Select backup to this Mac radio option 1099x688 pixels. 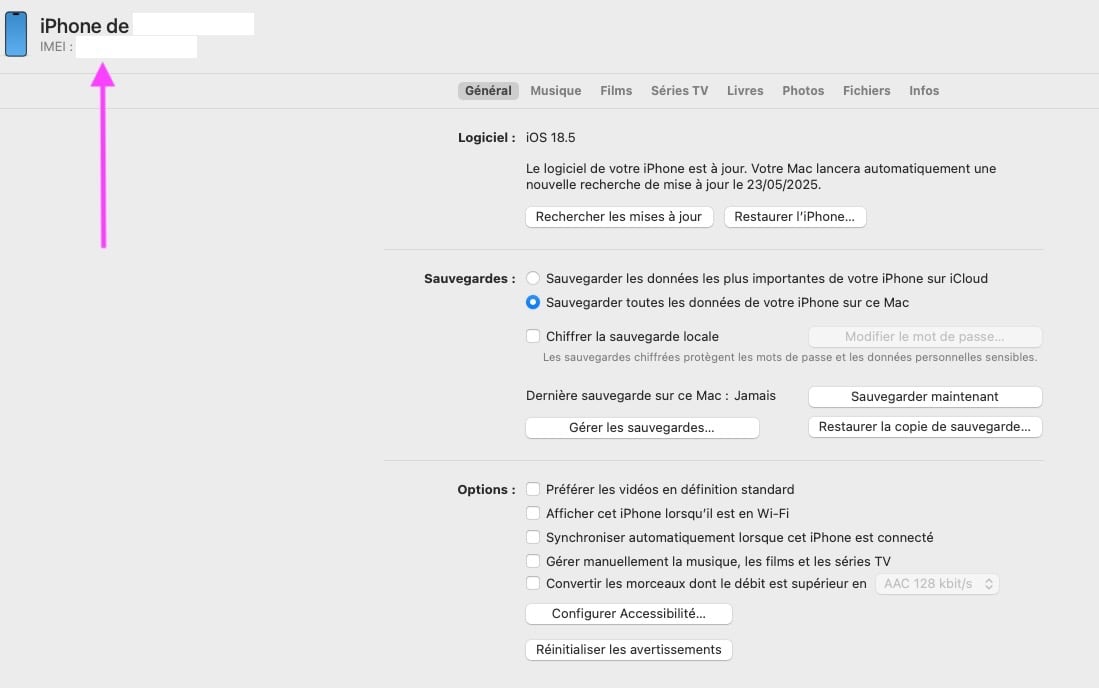533,302
